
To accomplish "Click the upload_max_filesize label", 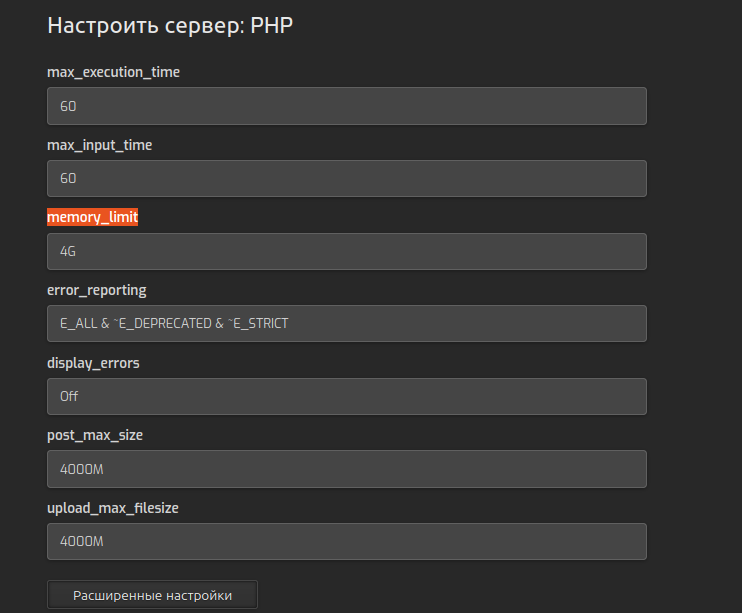I will tap(113, 508).
